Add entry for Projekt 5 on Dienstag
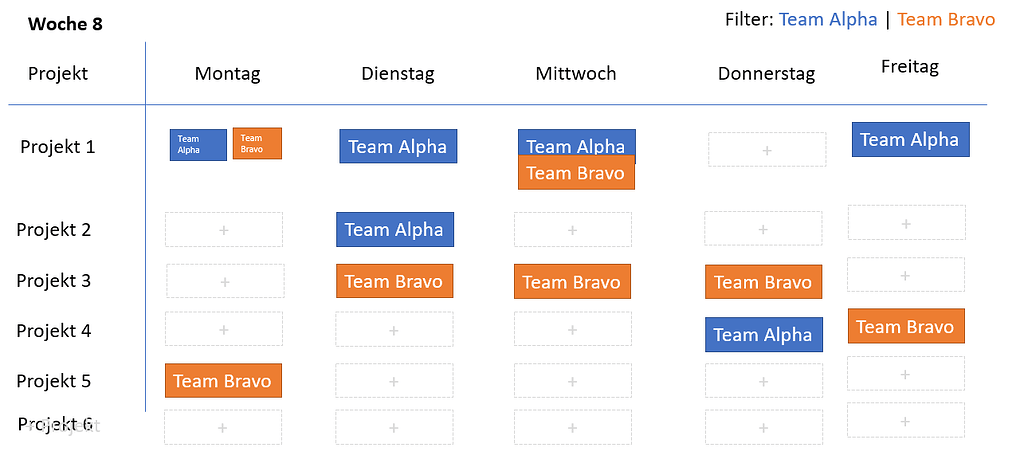Screen dimensions: 1024x466 [x=394, y=381]
